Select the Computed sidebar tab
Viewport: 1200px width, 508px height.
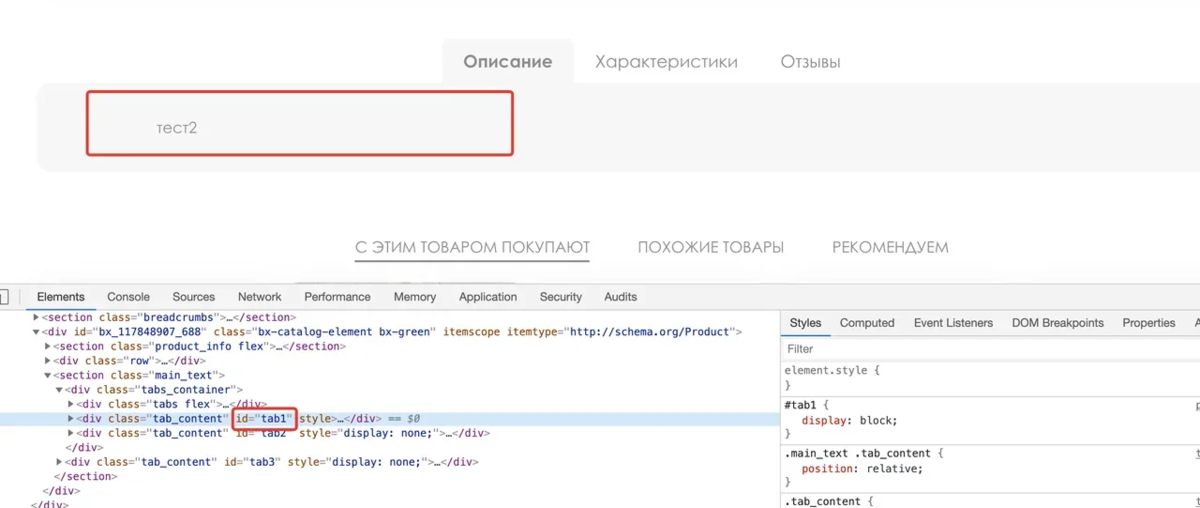pos(867,323)
